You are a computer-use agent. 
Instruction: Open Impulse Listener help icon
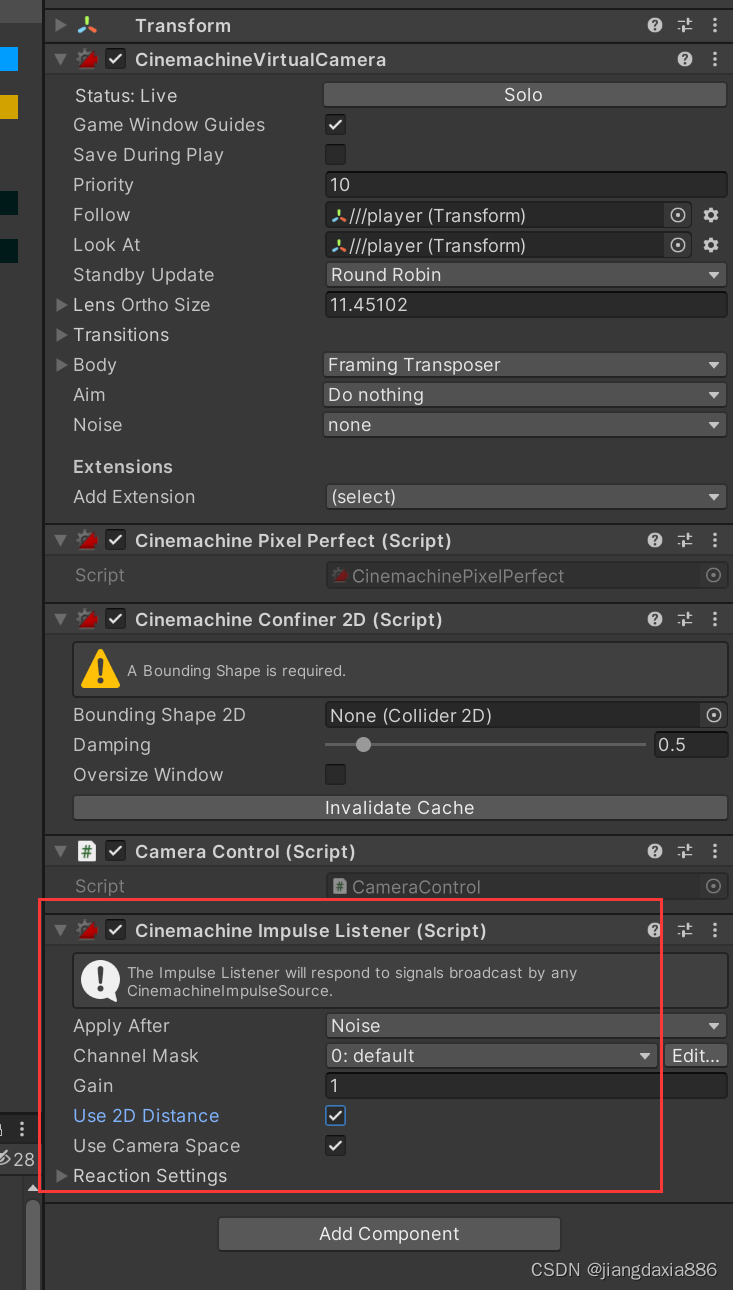(655, 930)
